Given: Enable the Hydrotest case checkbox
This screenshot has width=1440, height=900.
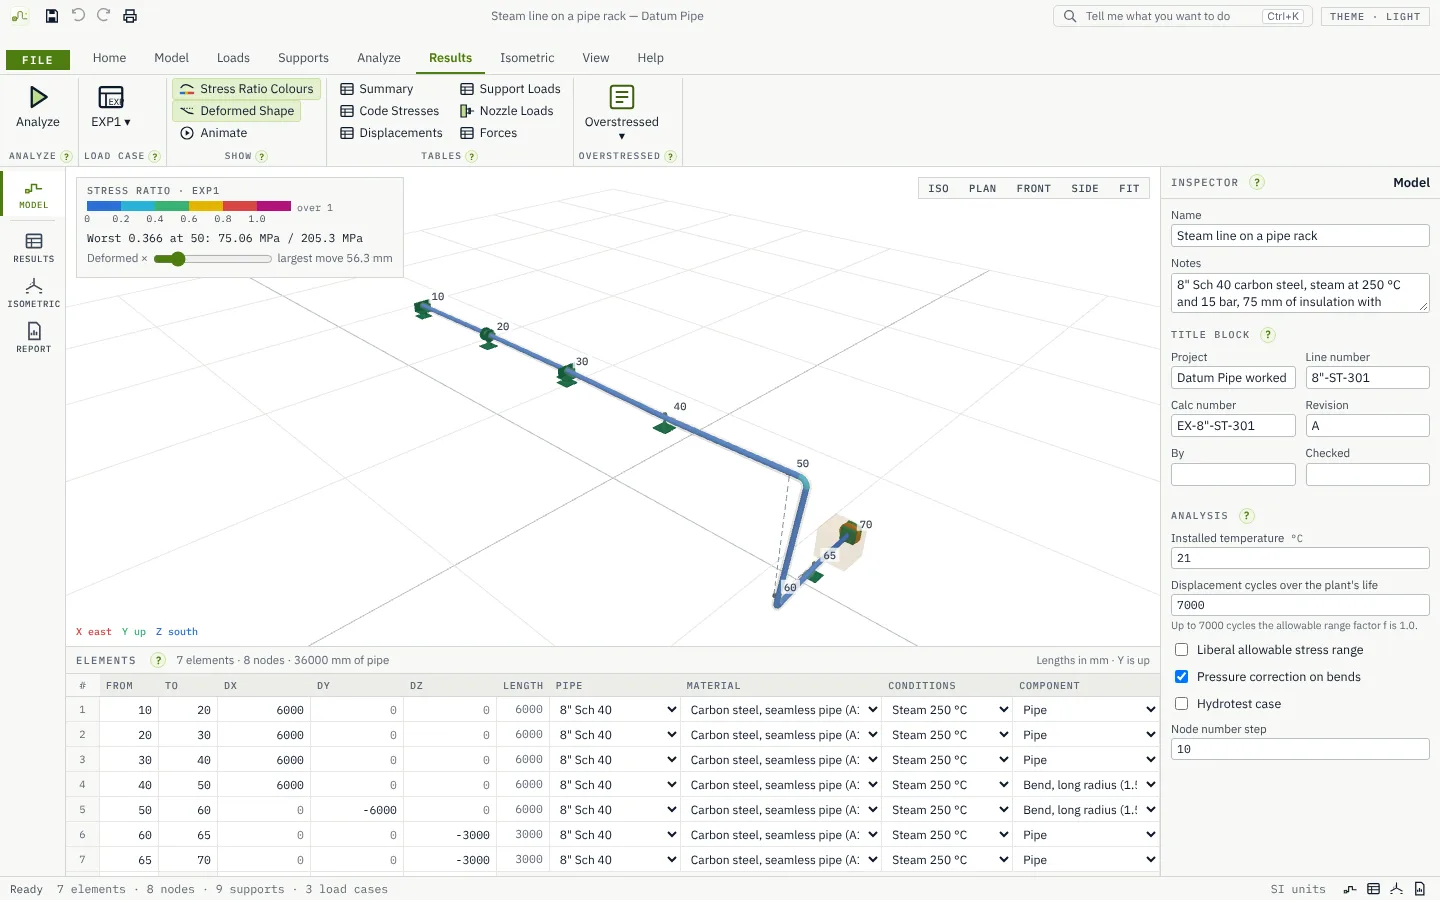Looking at the screenshot, I should coord(1181,704).
